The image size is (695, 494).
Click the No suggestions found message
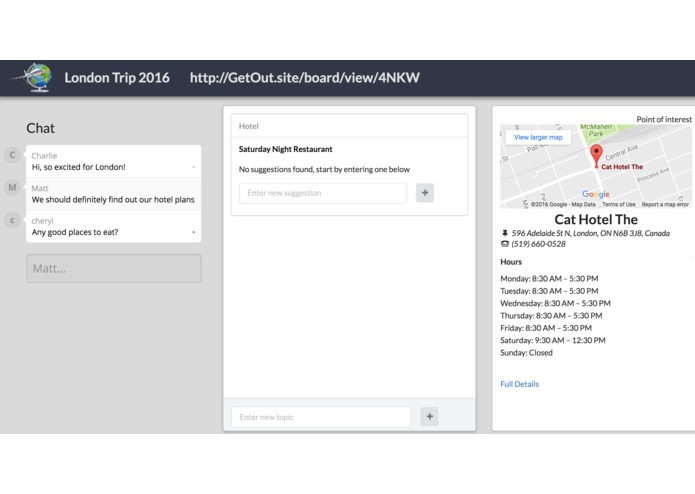324,169
